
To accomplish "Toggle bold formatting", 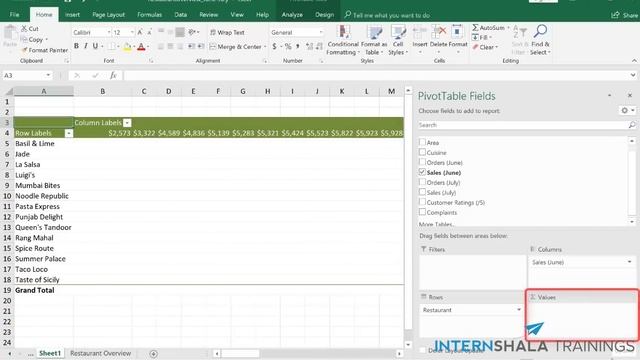I will [x=76, y=47].
